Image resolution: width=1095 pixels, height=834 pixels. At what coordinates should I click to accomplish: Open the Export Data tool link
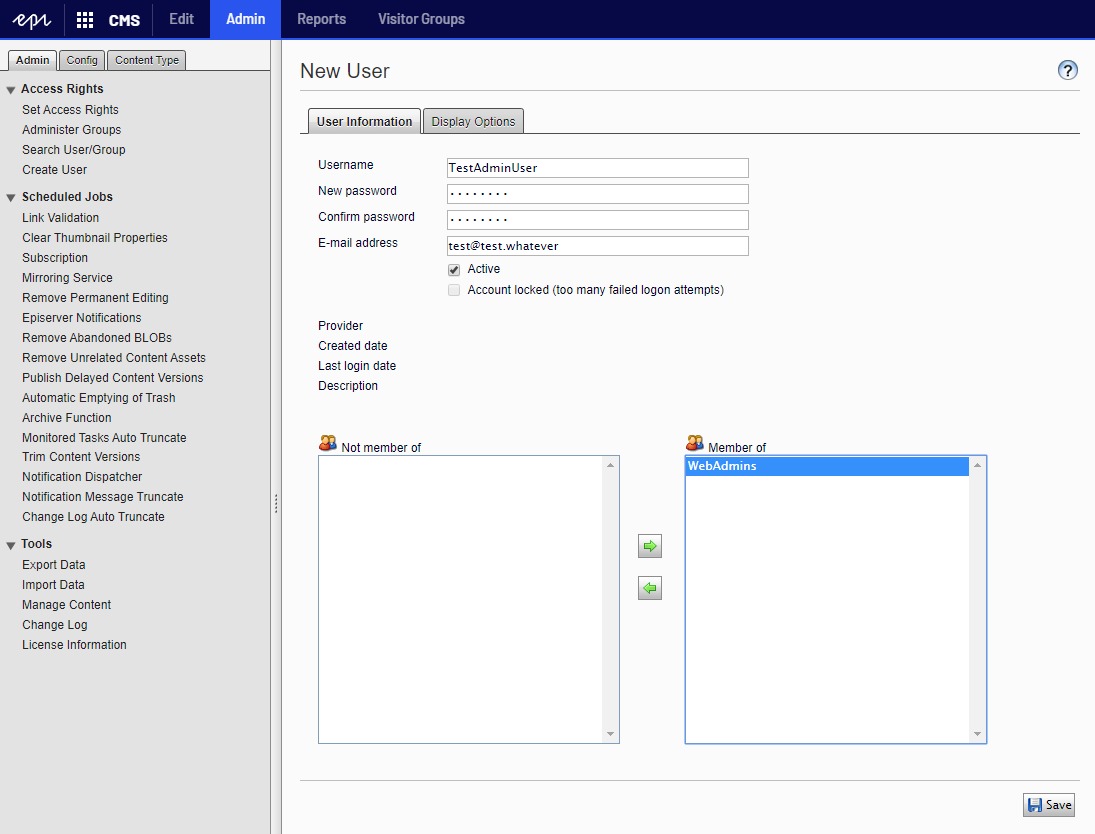[53, 565]
